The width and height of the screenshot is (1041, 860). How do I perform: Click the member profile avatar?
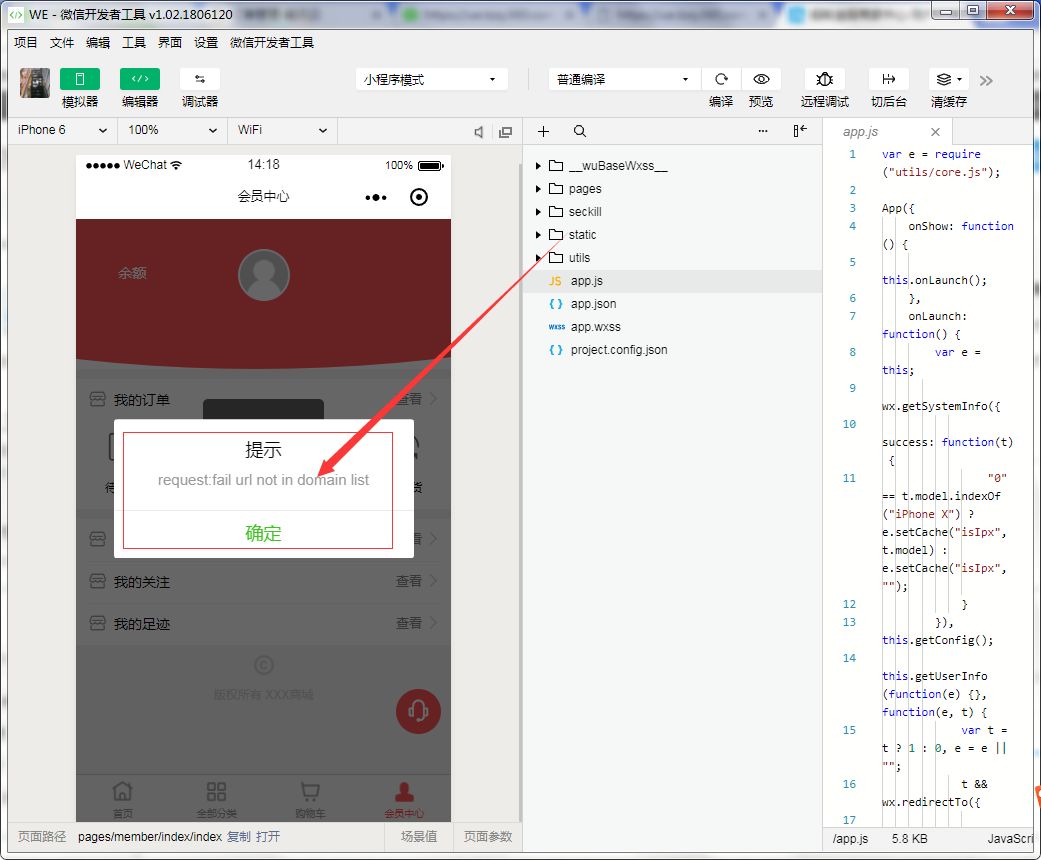[264, 275]
